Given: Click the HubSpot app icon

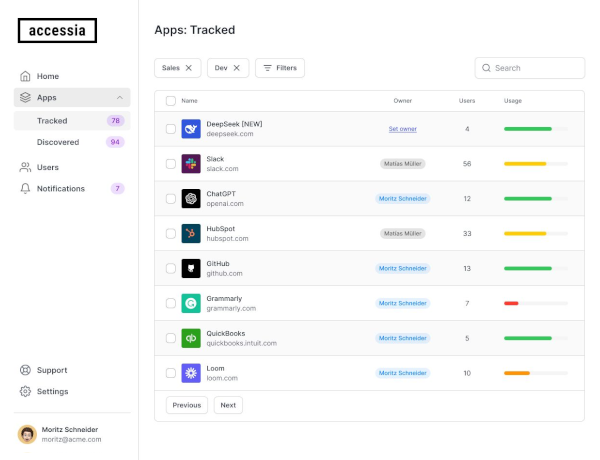Looking at the screenshot, I should coord(191,234).
